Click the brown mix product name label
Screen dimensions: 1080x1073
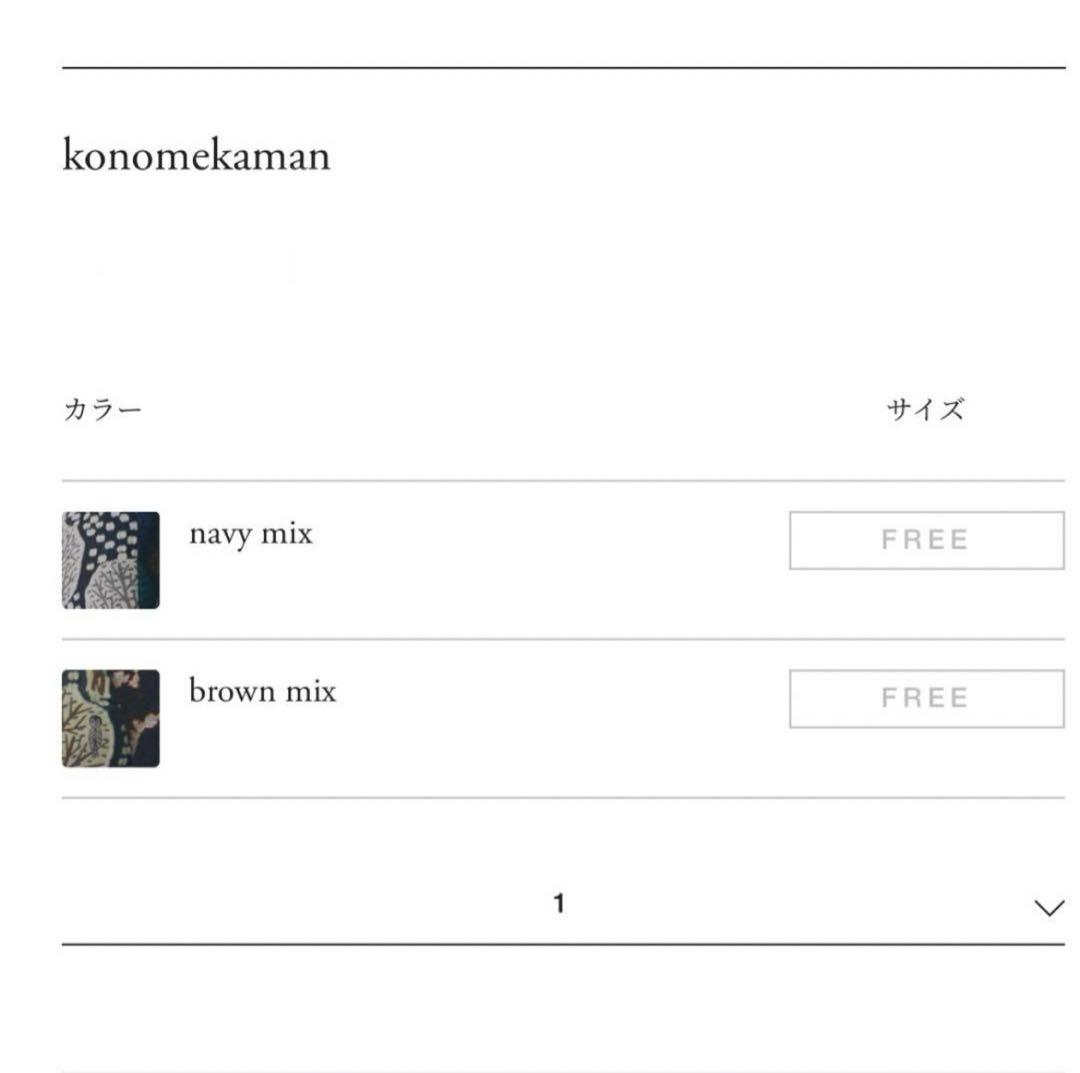263,690
